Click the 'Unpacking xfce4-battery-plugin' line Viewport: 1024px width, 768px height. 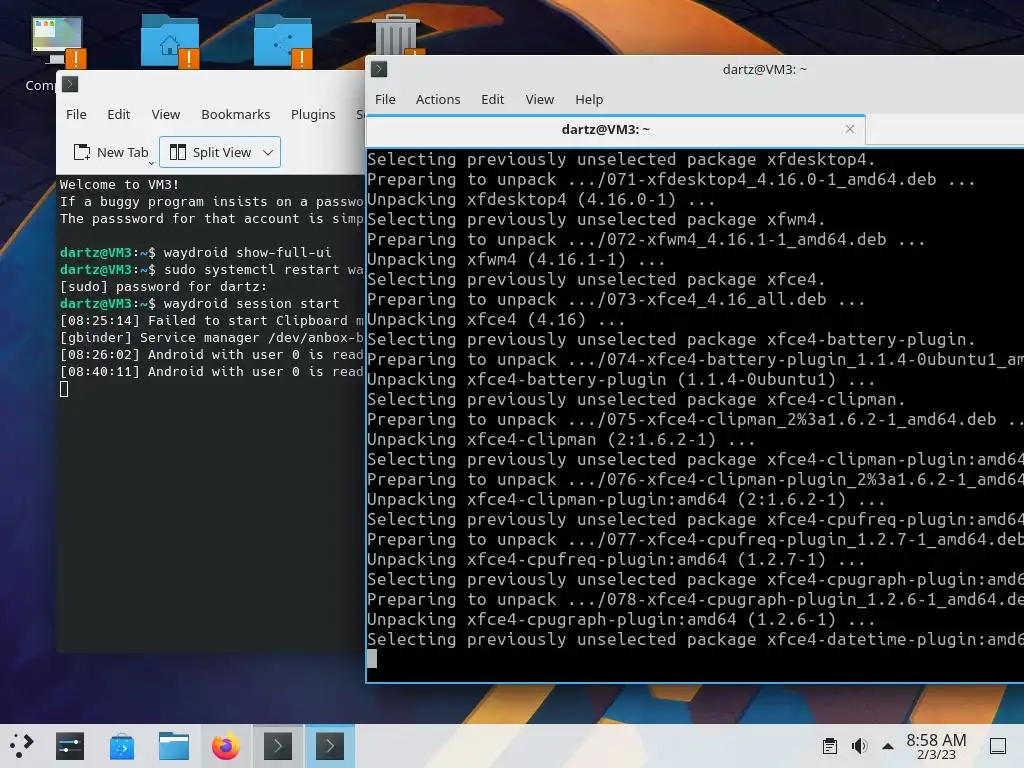pos(621,380)
